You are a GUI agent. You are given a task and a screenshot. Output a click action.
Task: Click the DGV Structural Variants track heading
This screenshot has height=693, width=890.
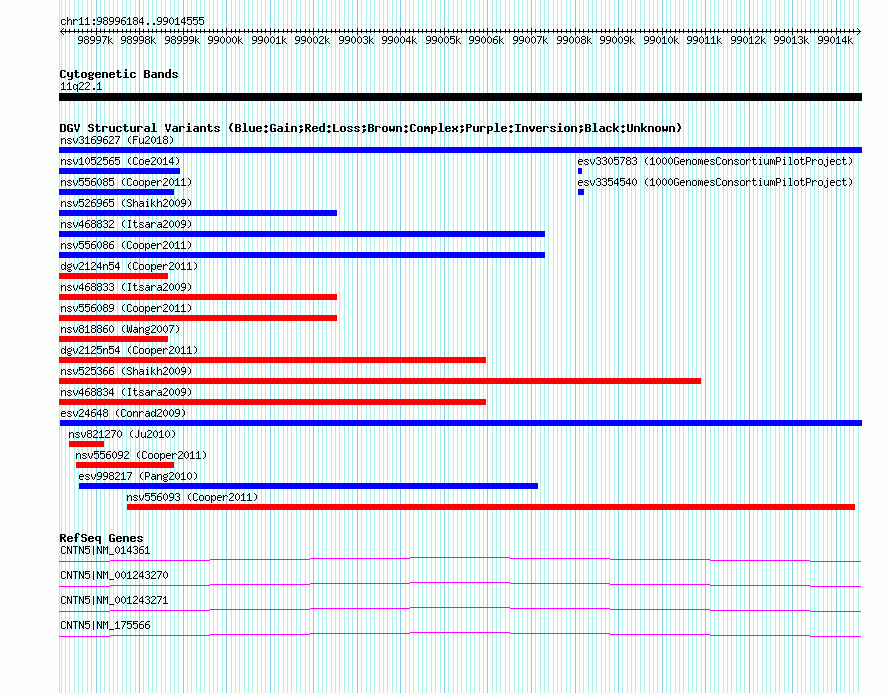coord(371,128)
